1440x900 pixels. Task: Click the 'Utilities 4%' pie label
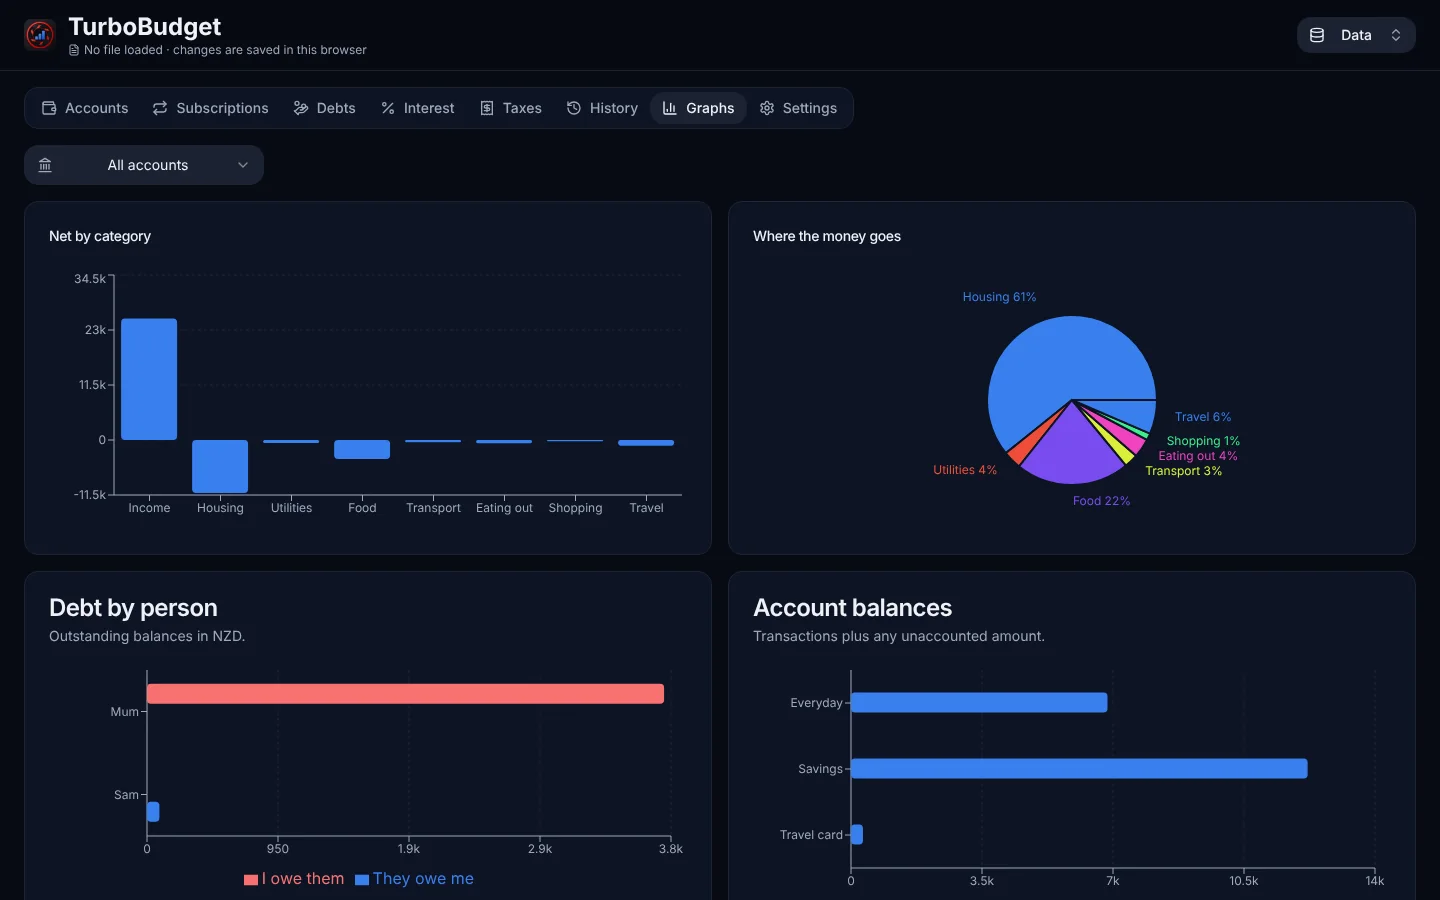[965, 470]
